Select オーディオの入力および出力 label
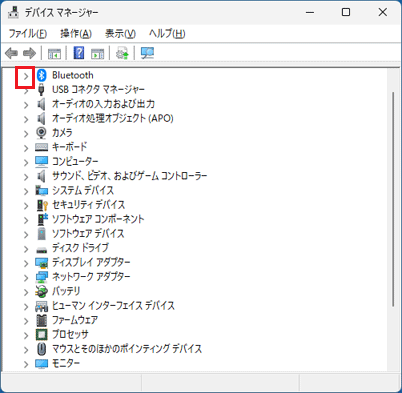Viewport: 402px width, 393px height. [103, 104]
